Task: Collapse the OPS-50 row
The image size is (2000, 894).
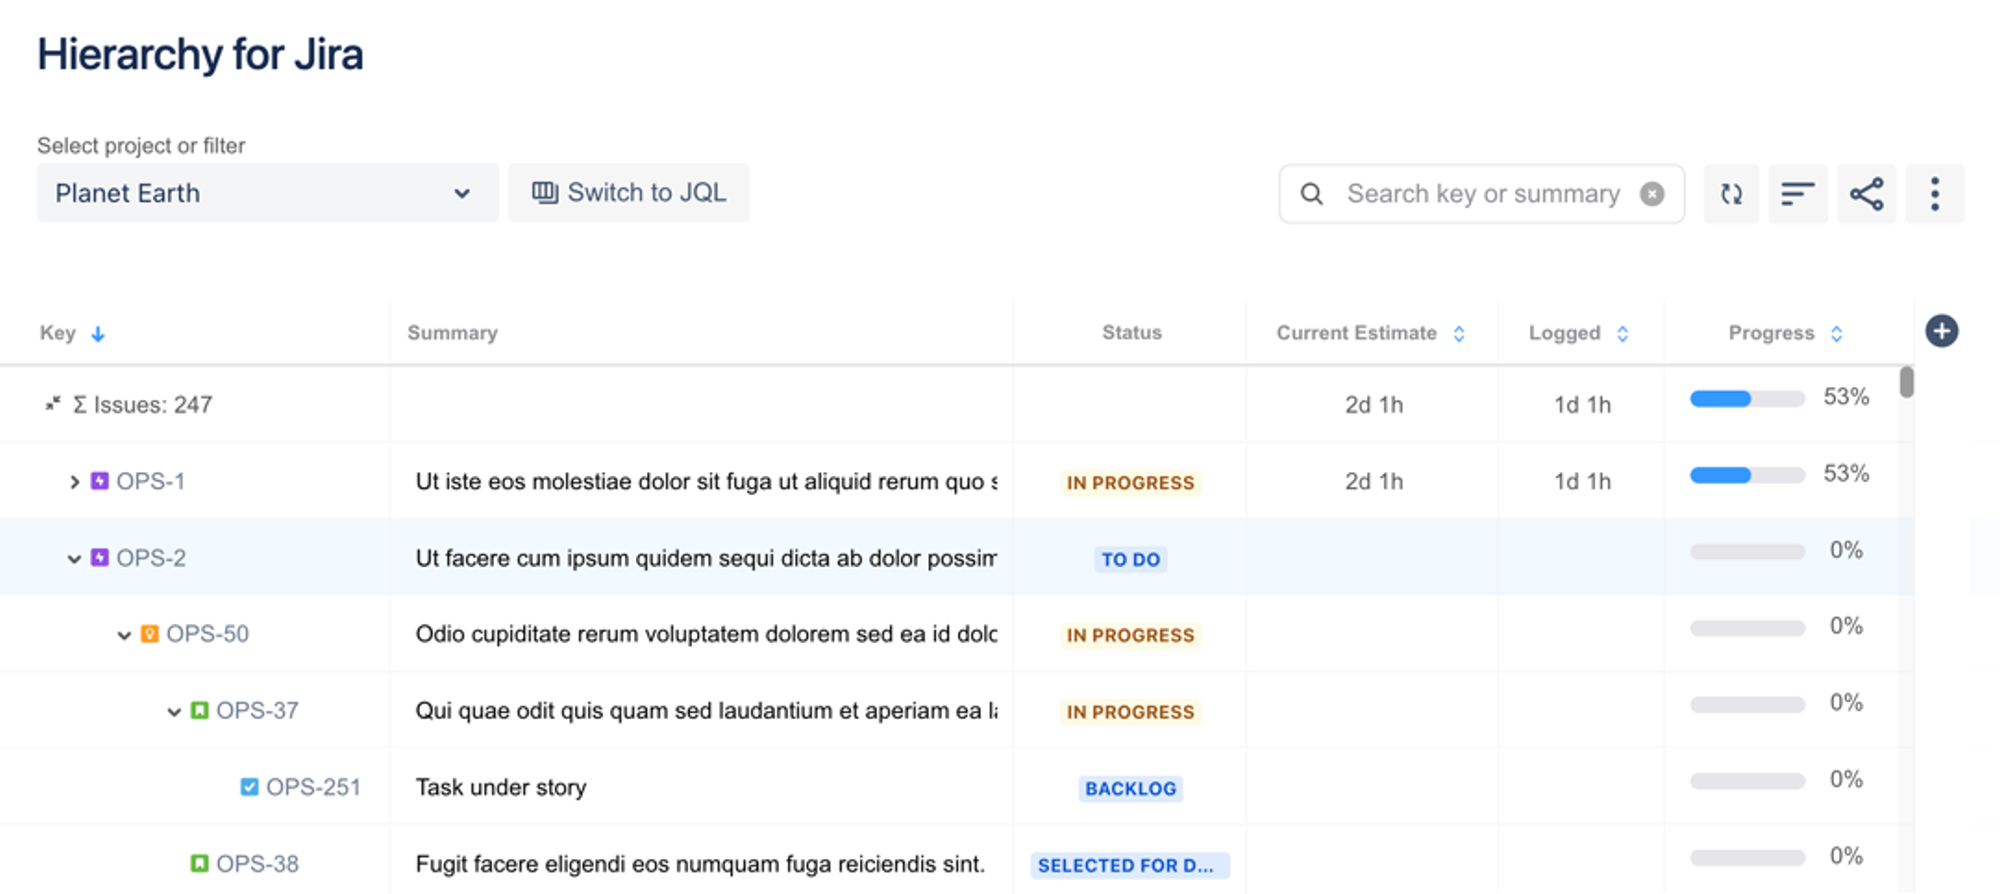Action: [x=124, y=635]
